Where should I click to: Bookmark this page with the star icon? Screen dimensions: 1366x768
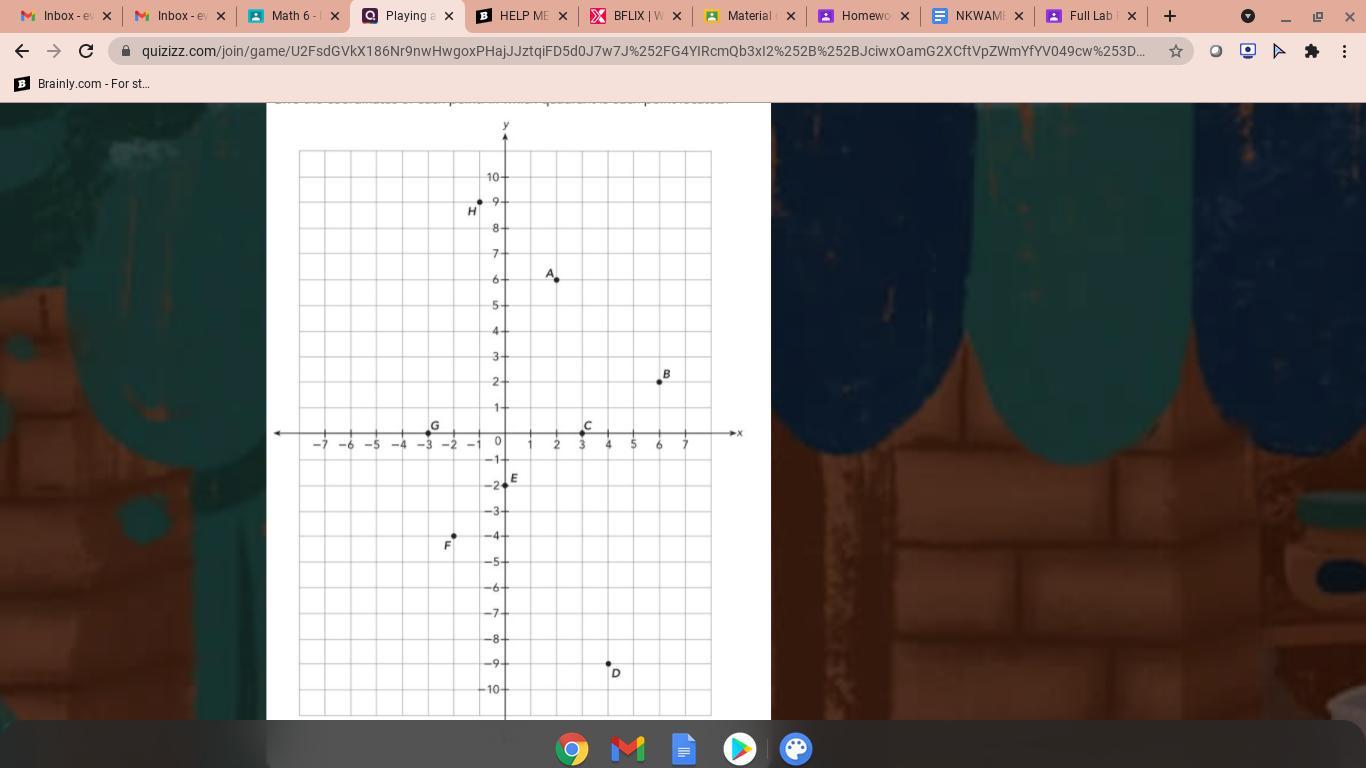[x=1176, y=51]
